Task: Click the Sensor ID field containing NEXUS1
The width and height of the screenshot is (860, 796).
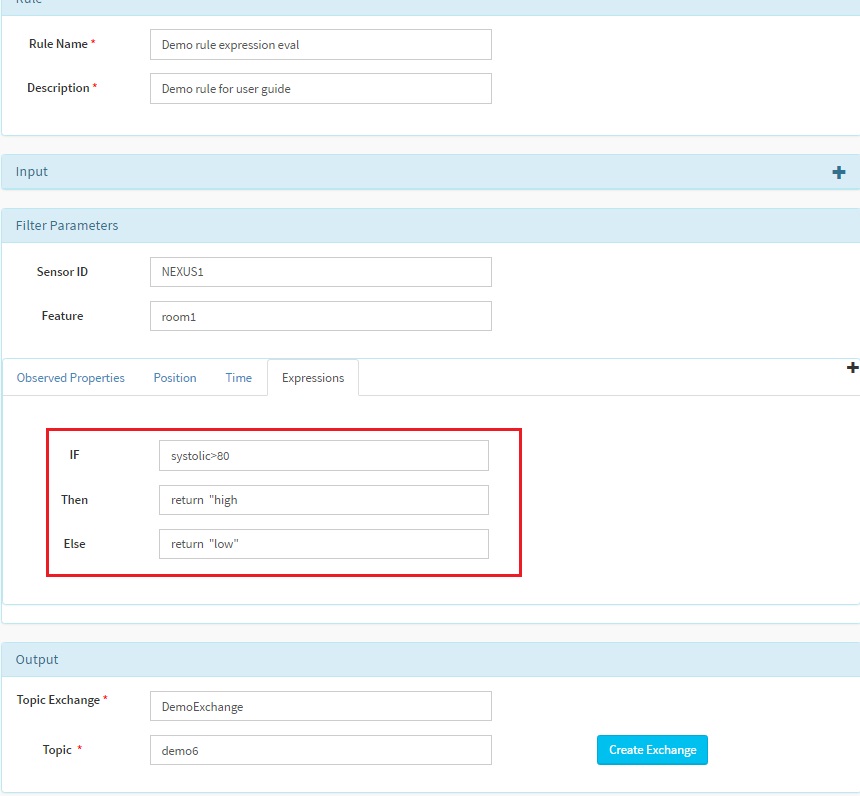Action: coord(321,272)
